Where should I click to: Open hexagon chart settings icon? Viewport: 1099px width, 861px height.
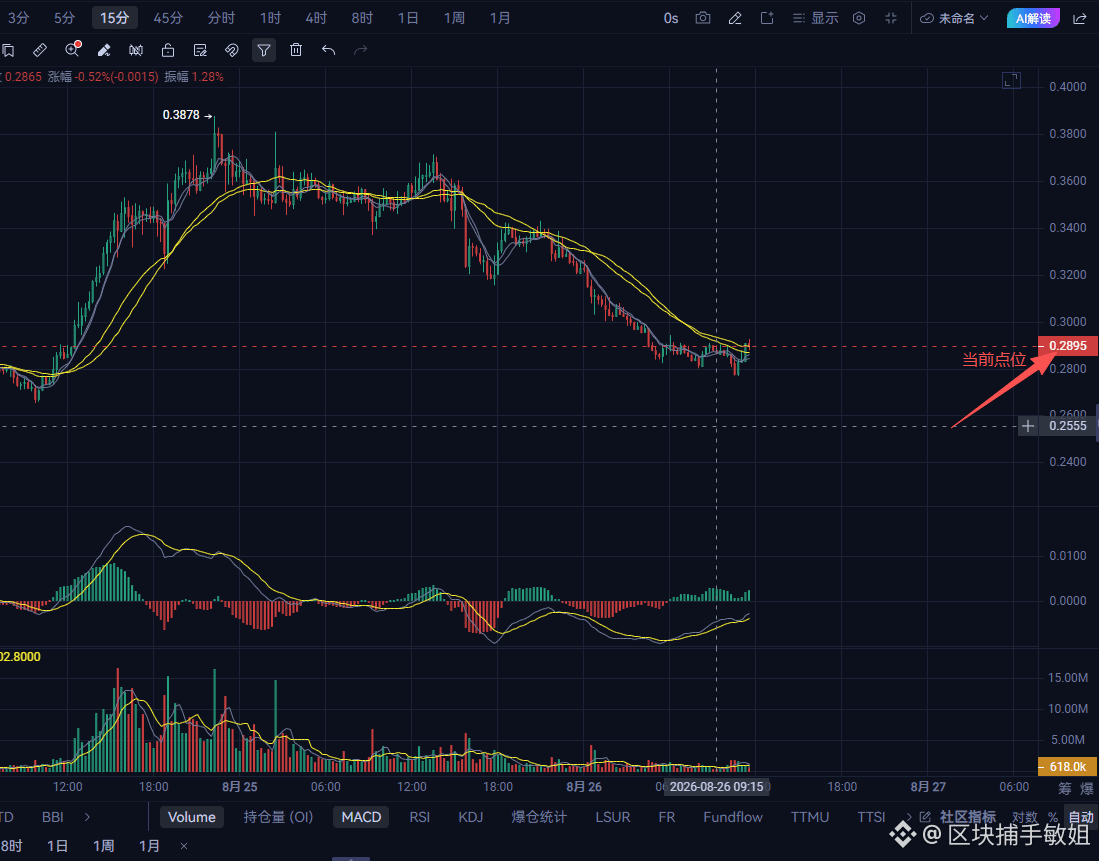859,18
